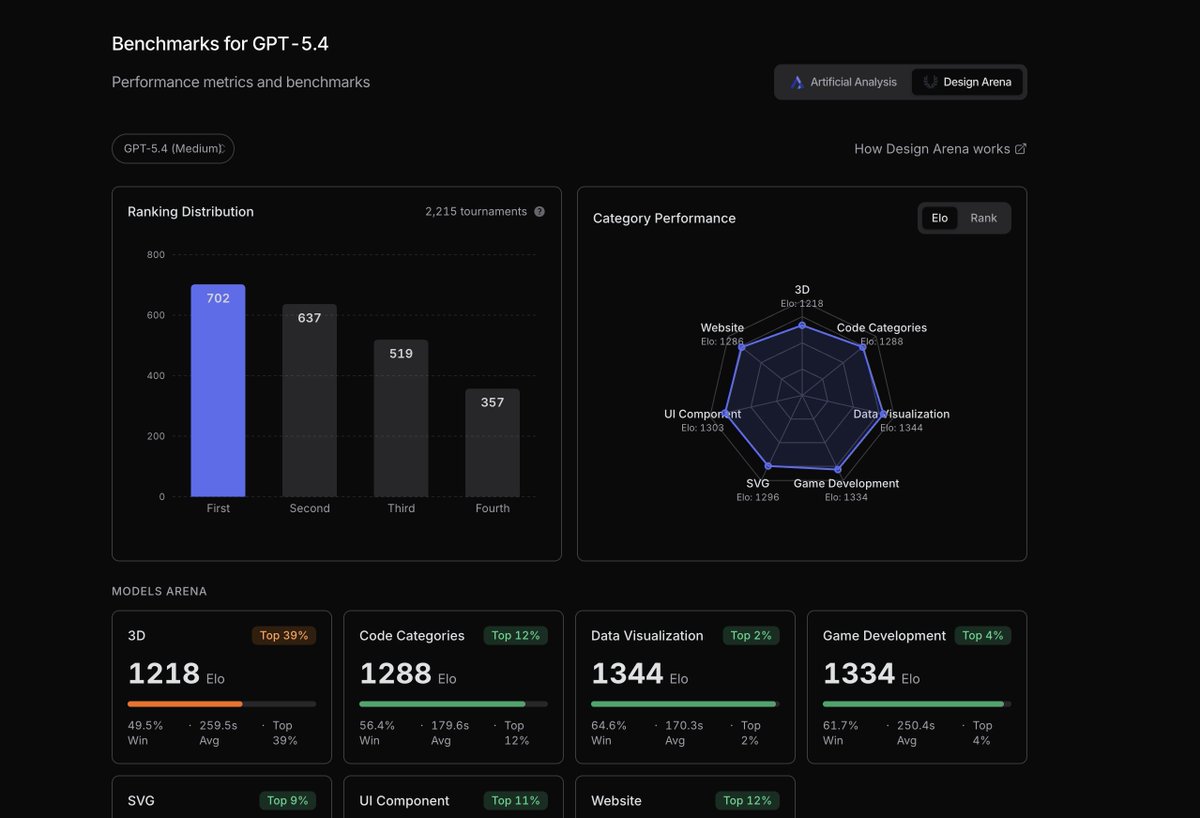Click the SVG label on radar chart
The height and width of the screenshot is (818, 1200).
coord(758,483)
